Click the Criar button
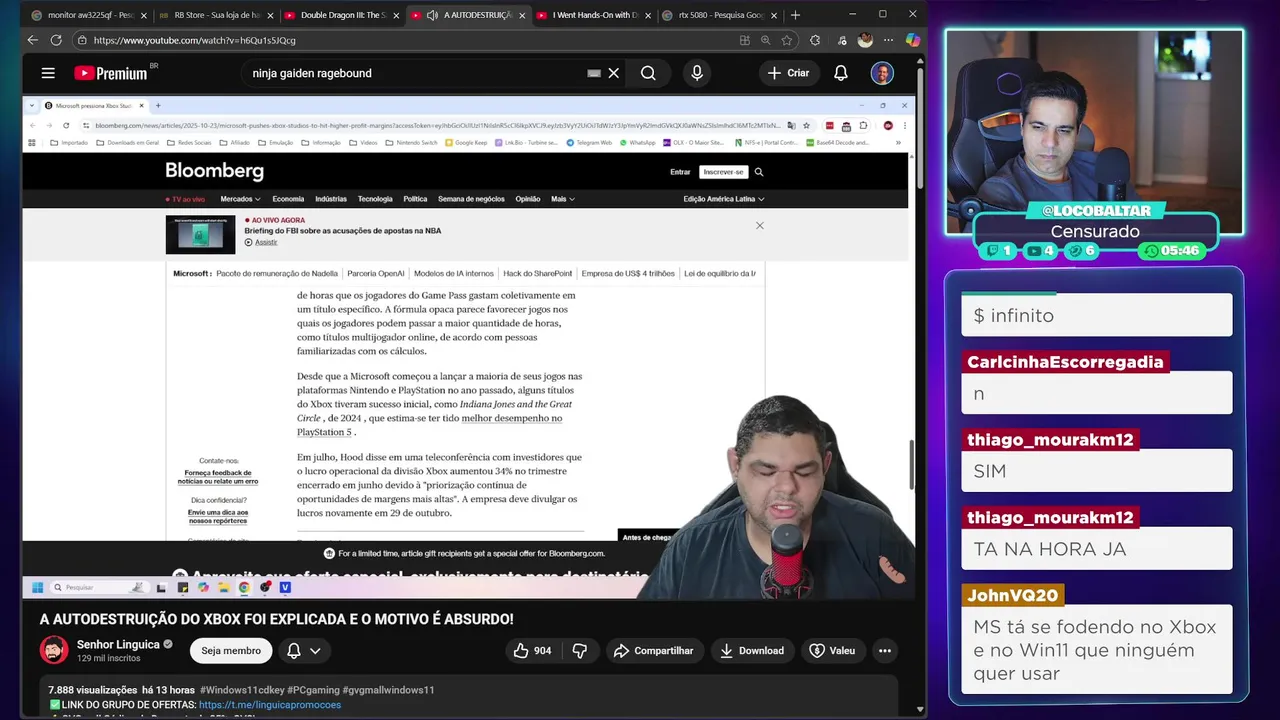The height and width of the screenshot is (720, 1280). (788, 73)
